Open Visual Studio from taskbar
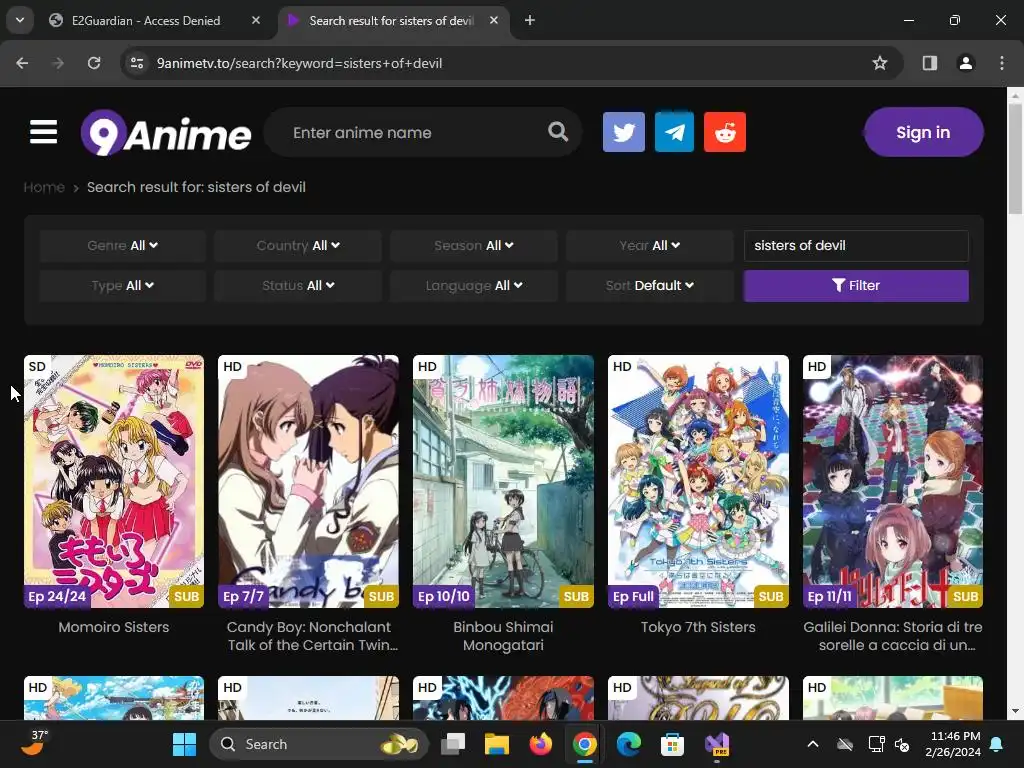 pyautogui.click(x=716, y=744)
